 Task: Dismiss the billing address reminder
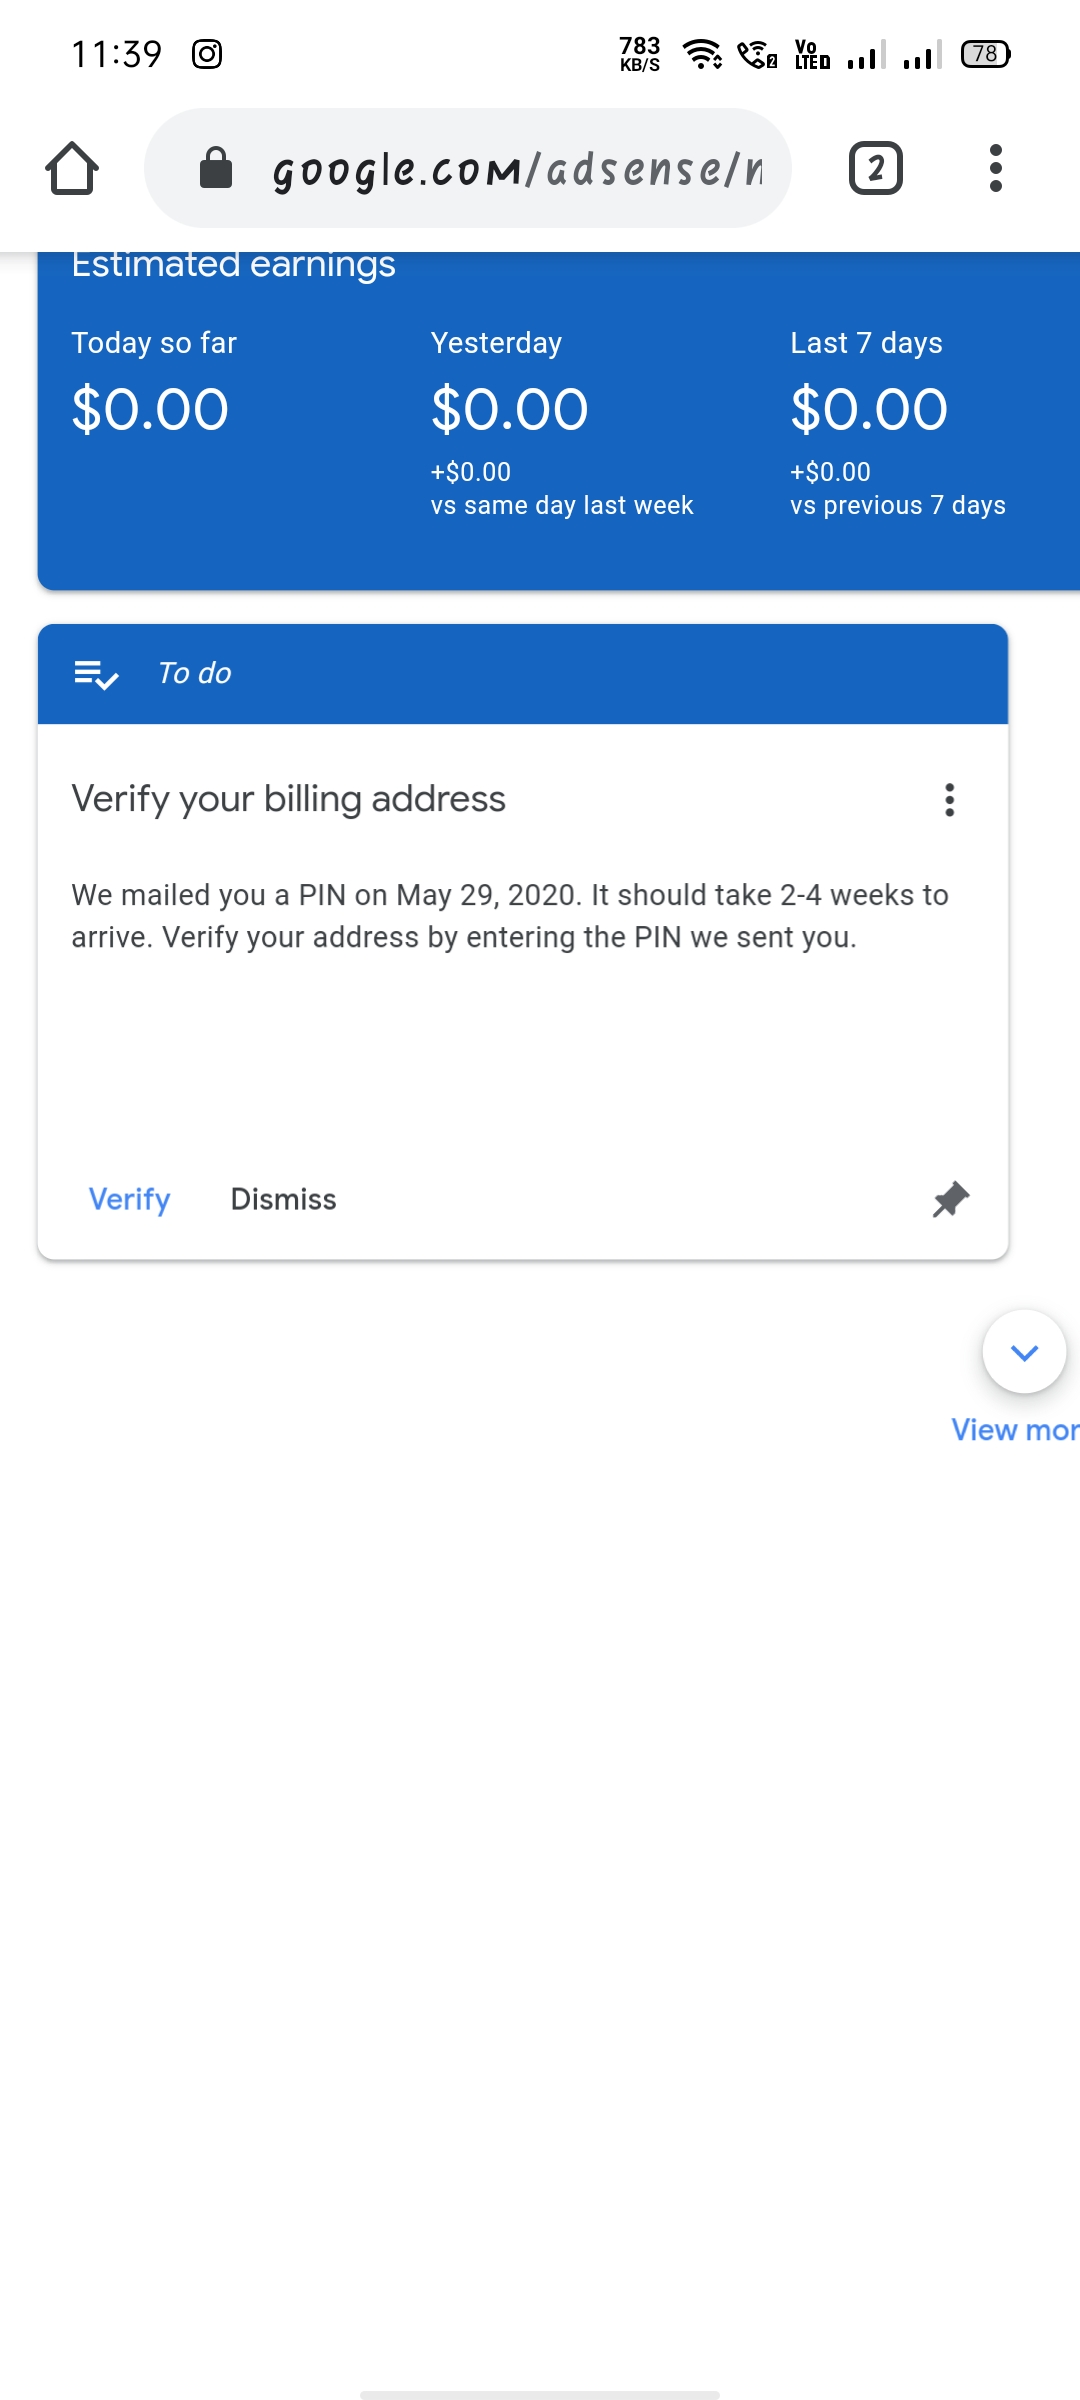click(283, 1199)
